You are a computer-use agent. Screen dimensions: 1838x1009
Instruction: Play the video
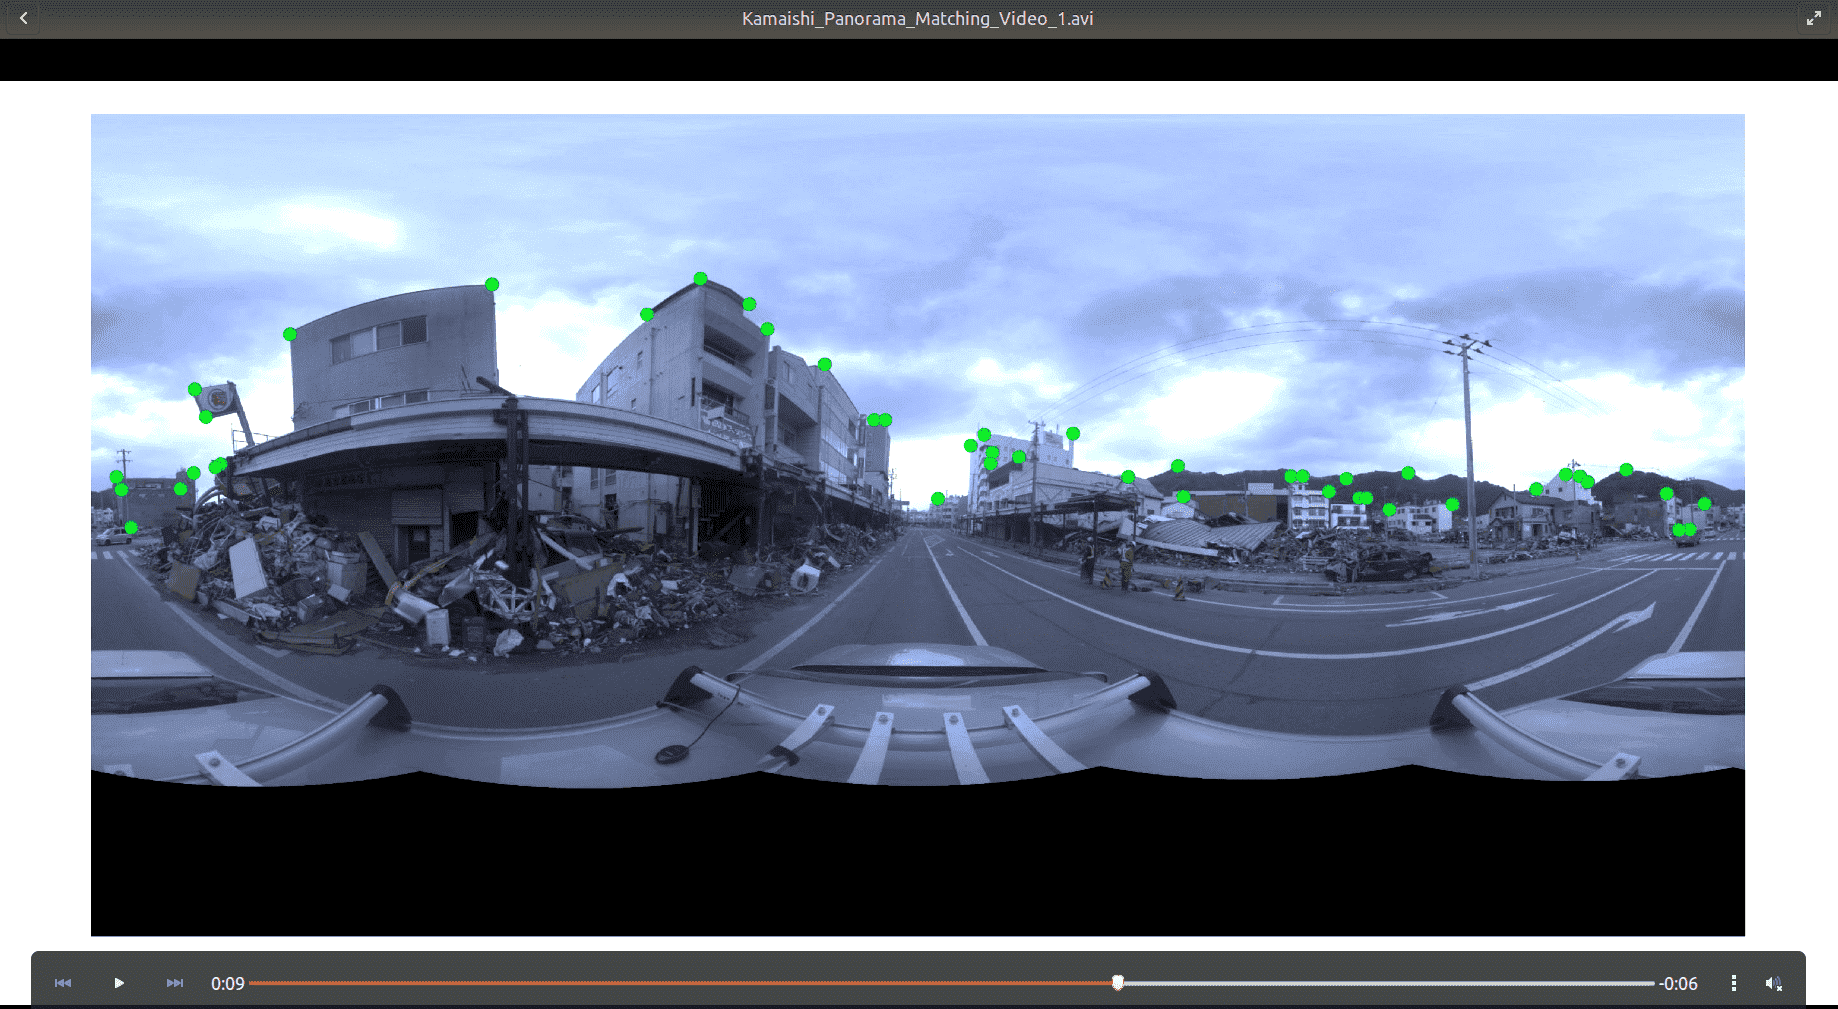point(119,983)
